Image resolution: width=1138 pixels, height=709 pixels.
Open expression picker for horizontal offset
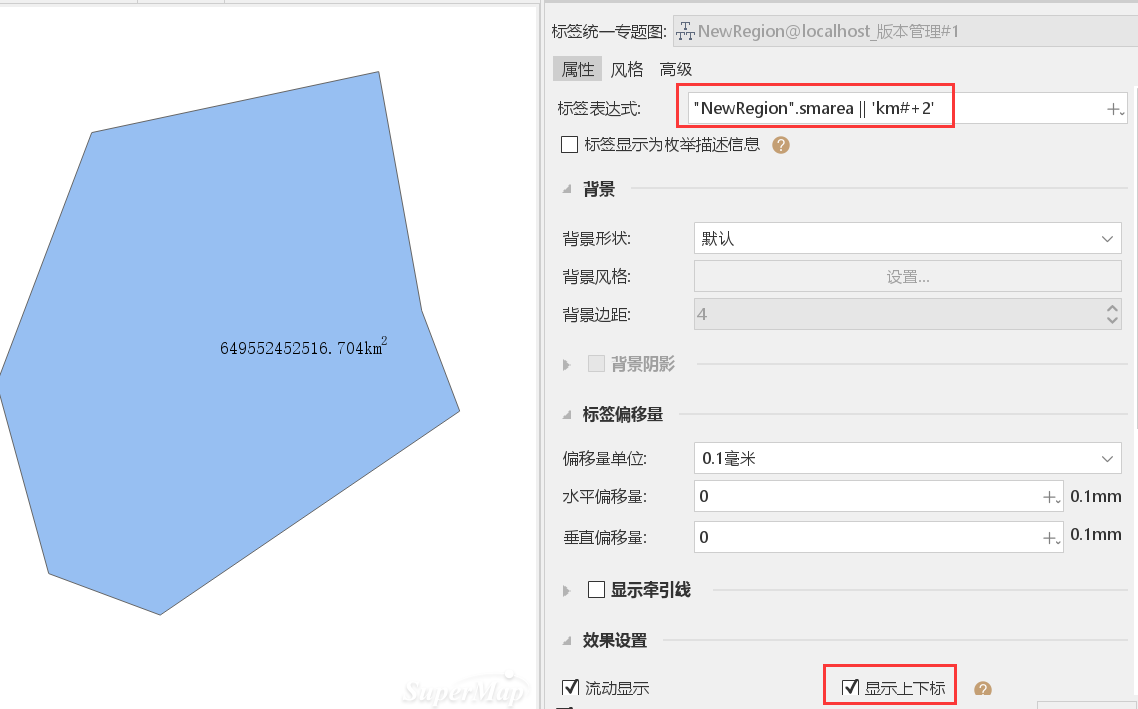1051,497
